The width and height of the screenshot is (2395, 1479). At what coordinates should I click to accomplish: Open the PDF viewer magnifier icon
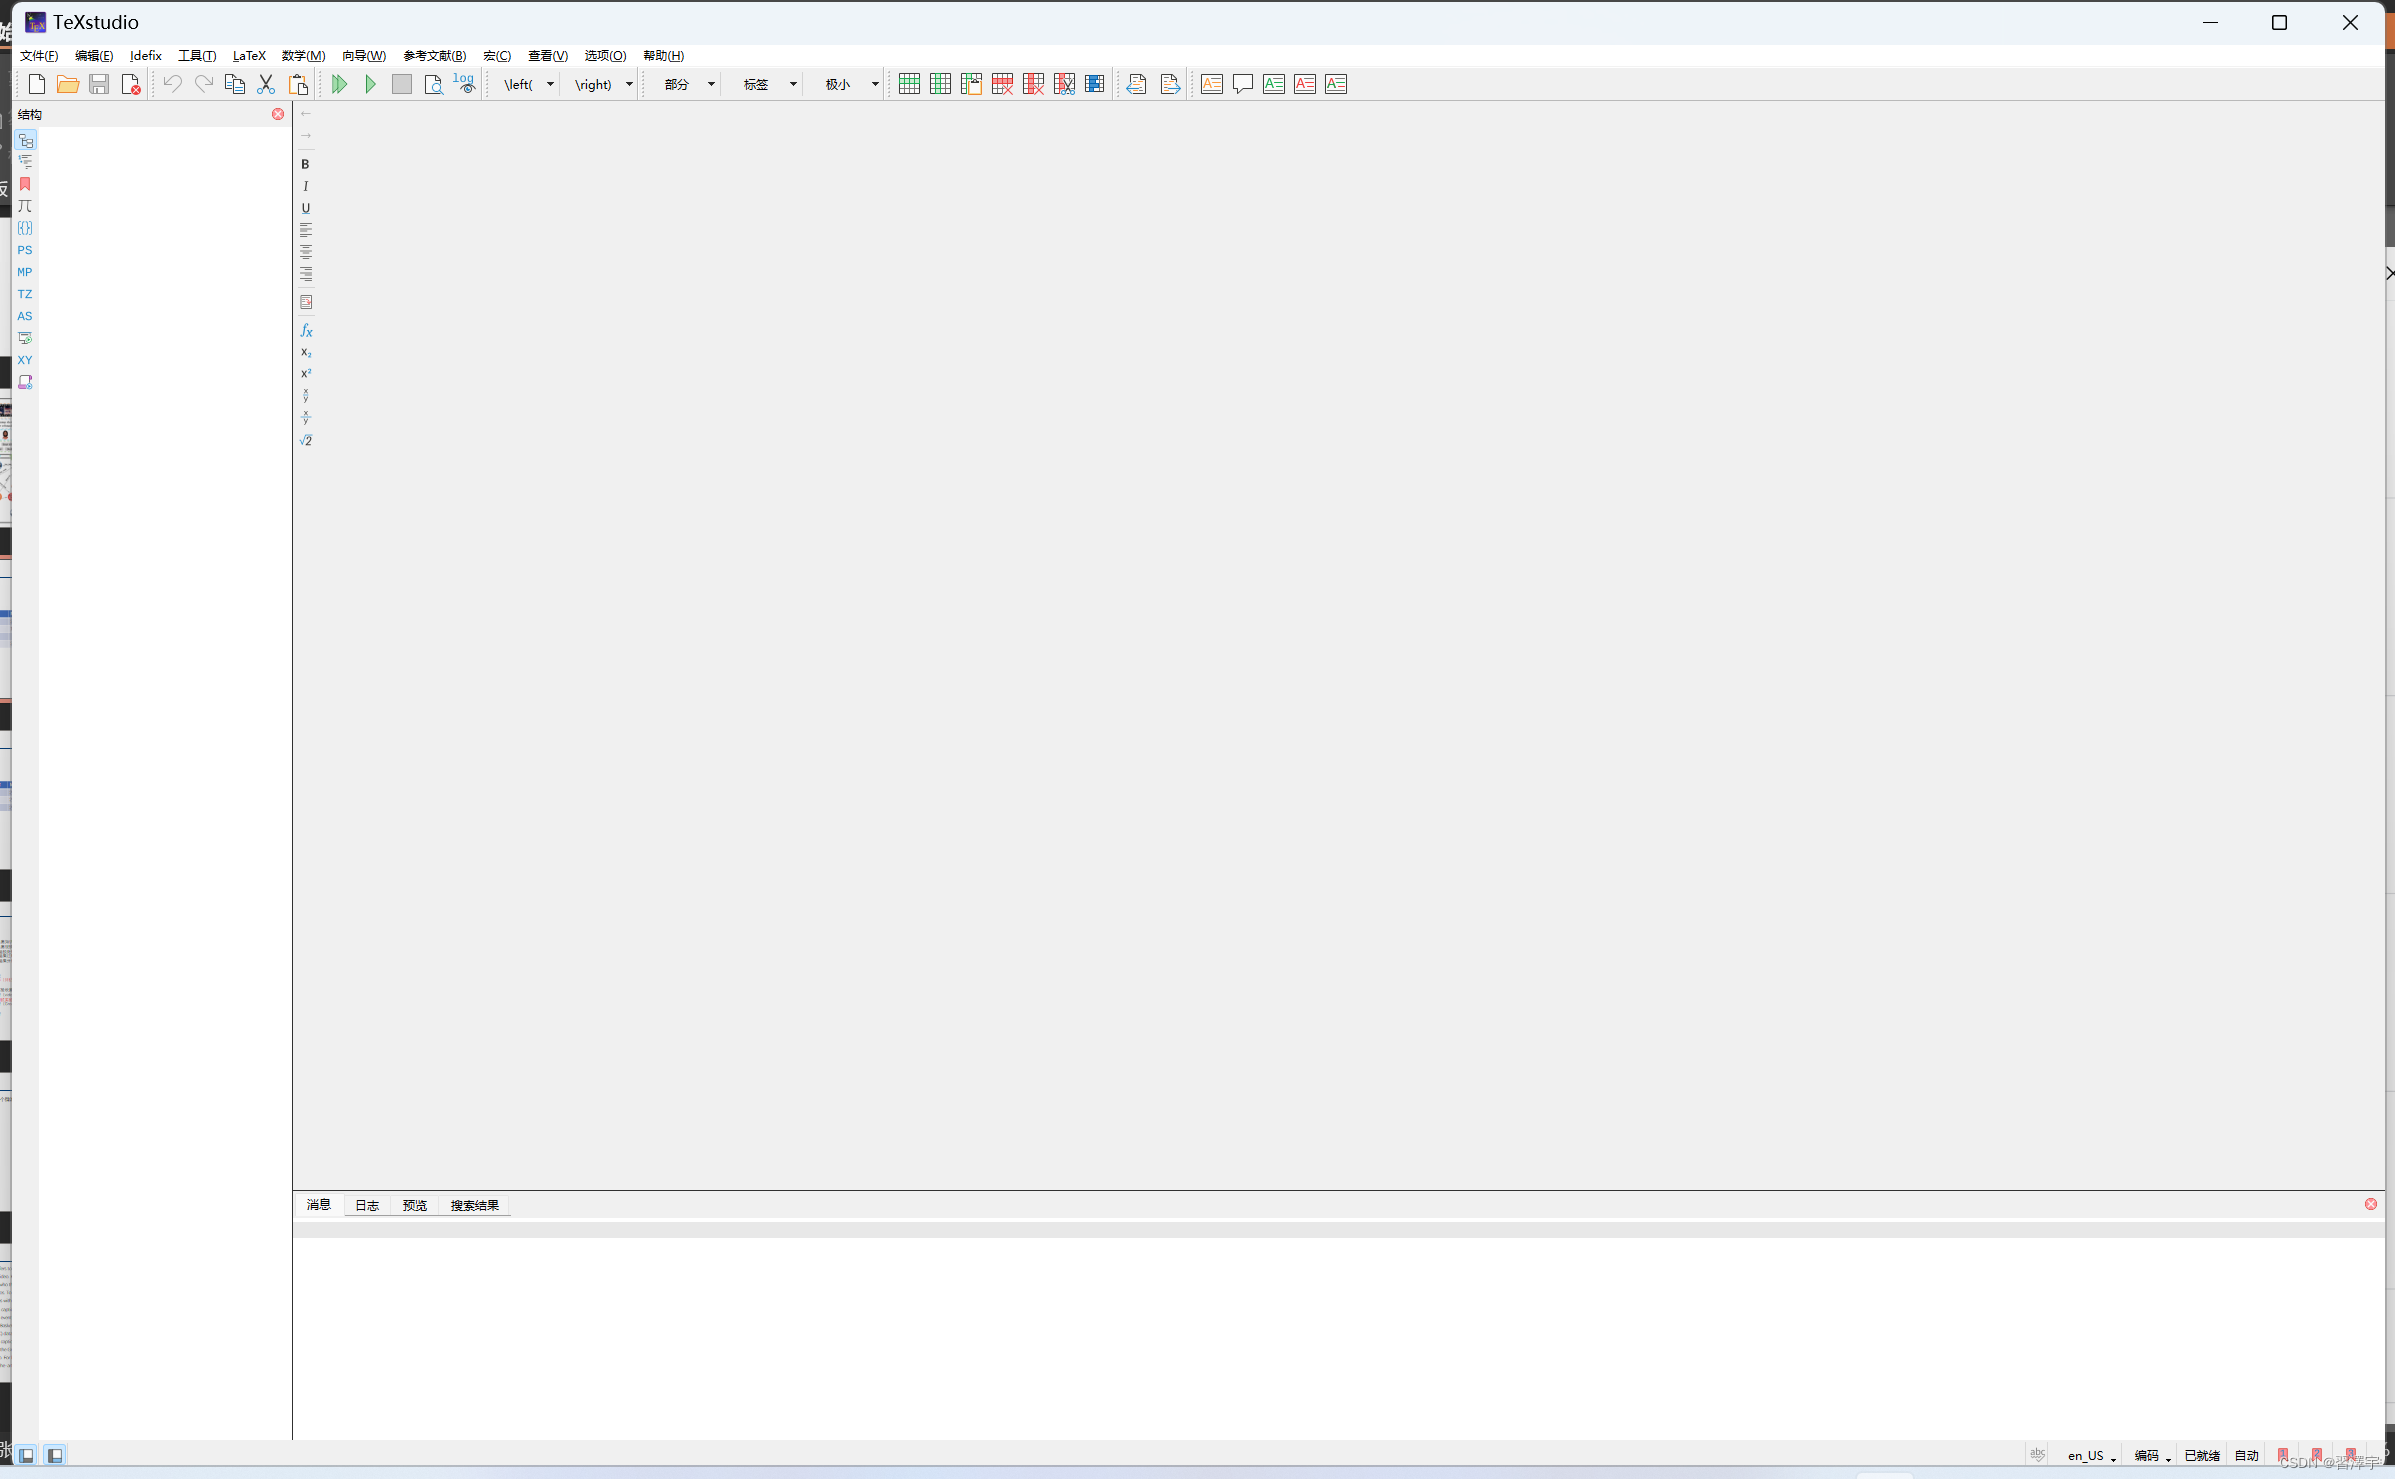[433, 84]
